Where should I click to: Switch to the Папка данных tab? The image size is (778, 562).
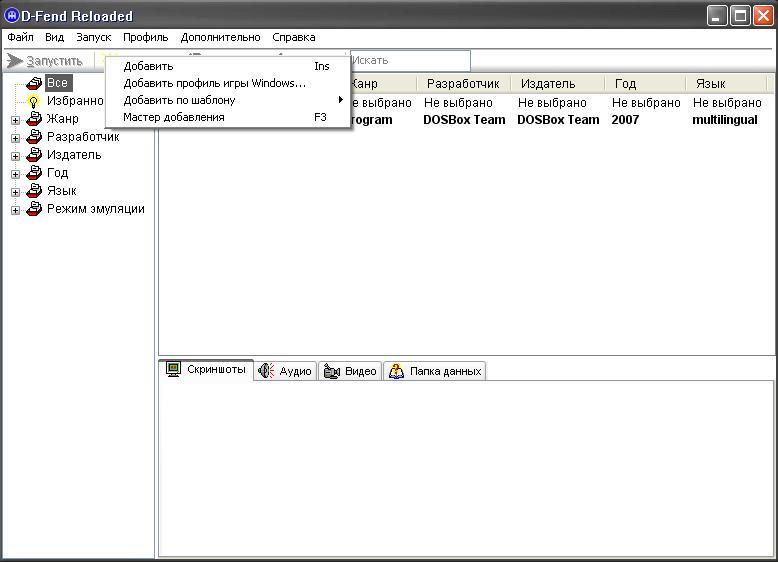pyautogui.click(x=435, y=371)
